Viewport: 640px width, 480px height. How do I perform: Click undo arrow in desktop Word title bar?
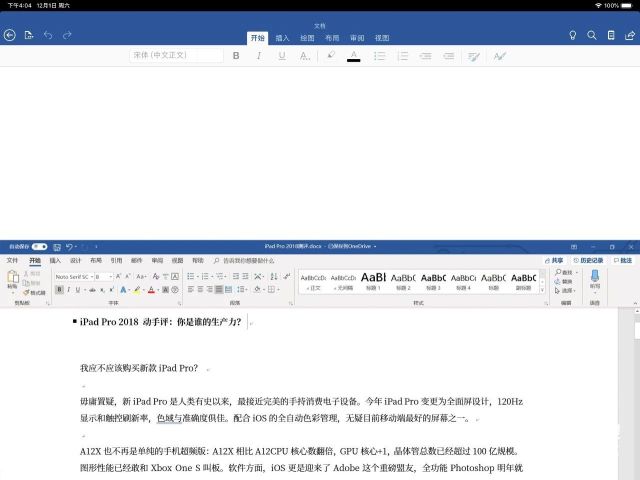(69, 247)
